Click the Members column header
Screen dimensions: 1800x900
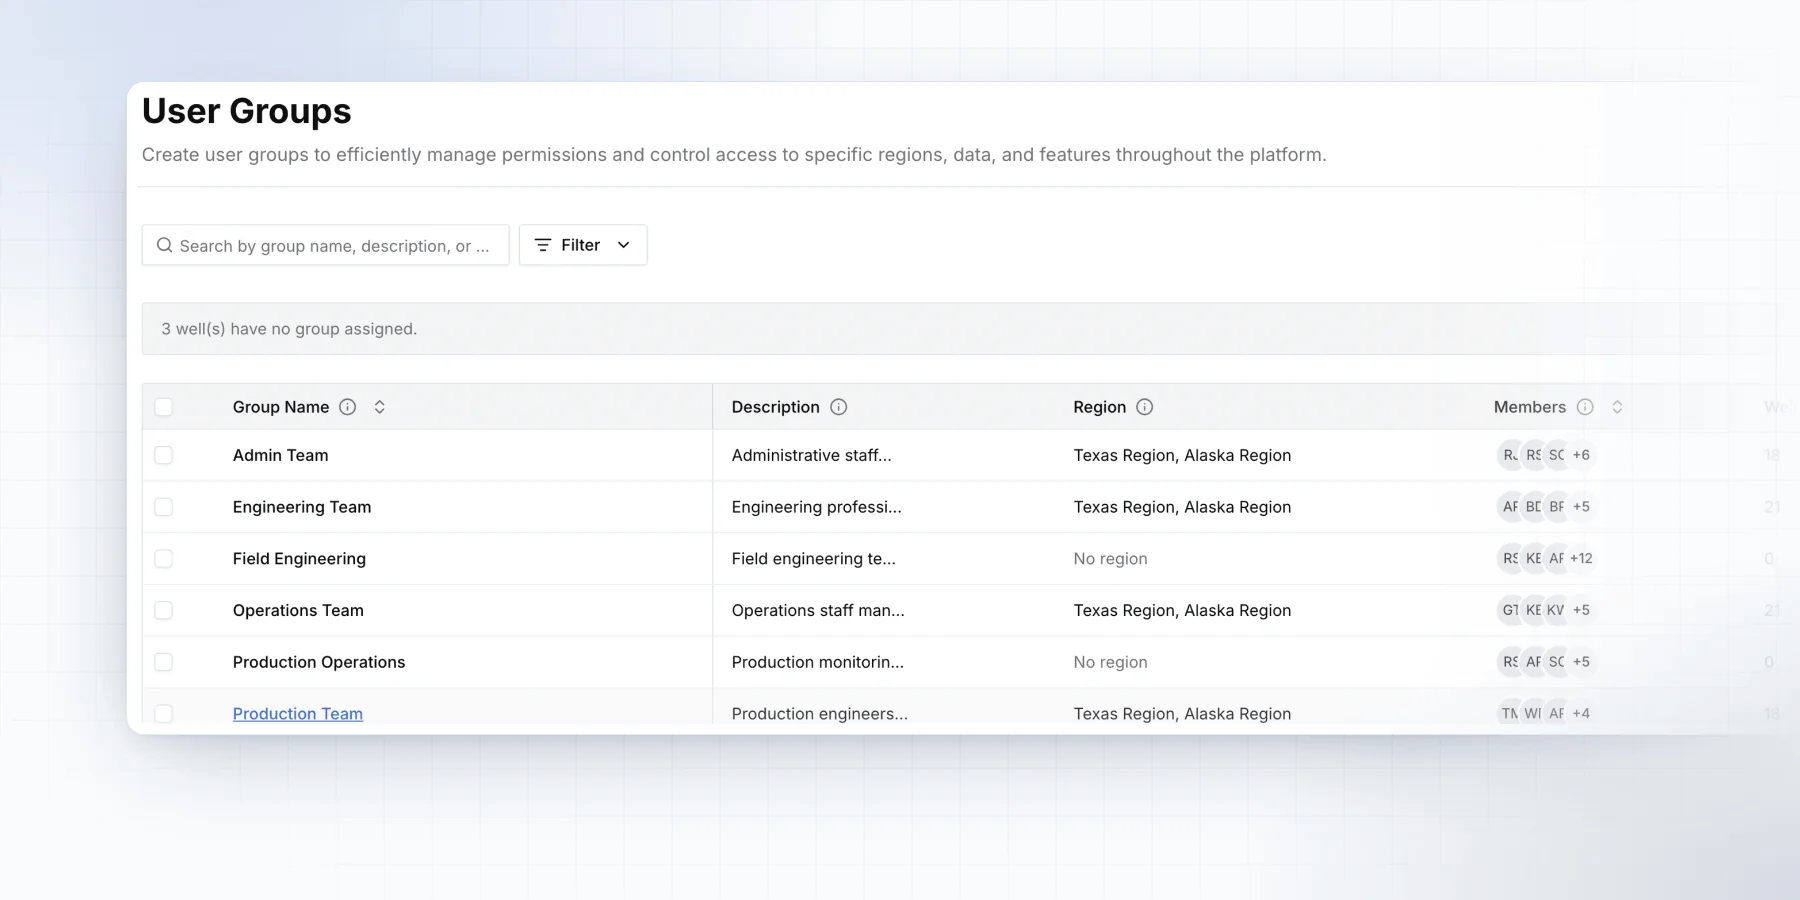1529,407
